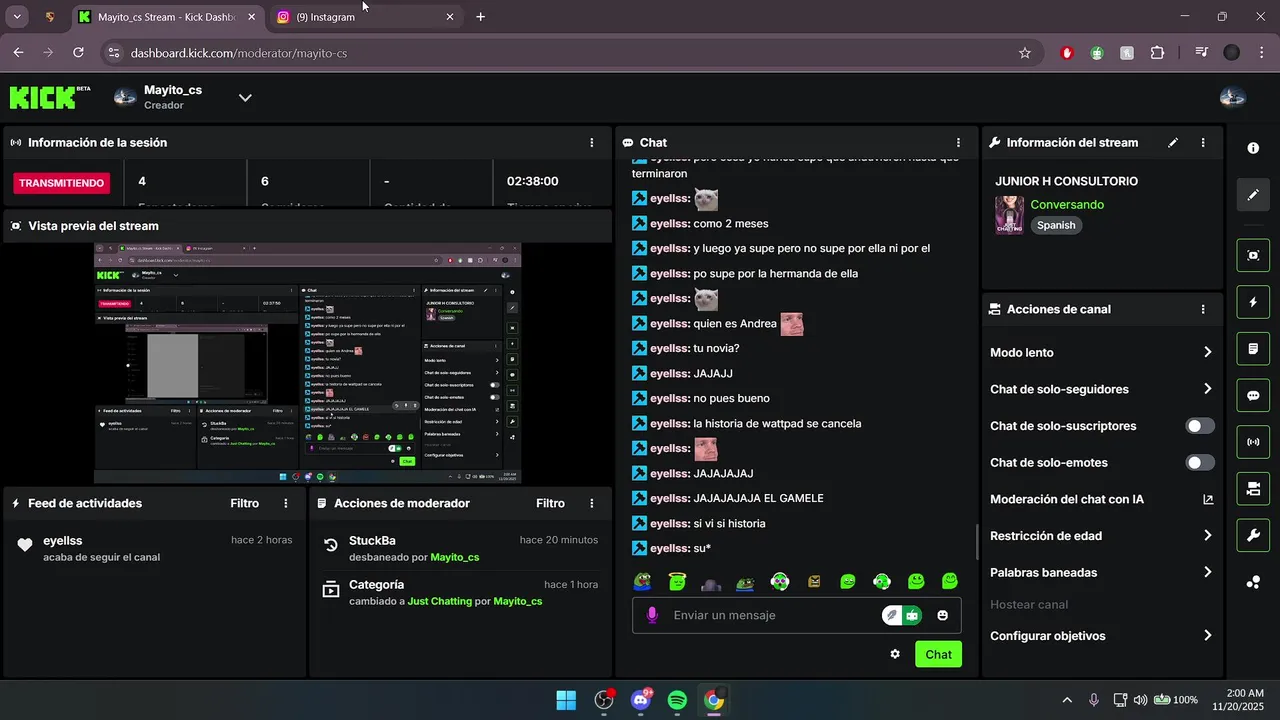The image size is (1280, 720).
Task: Reload the page
Action: (79, 53)
